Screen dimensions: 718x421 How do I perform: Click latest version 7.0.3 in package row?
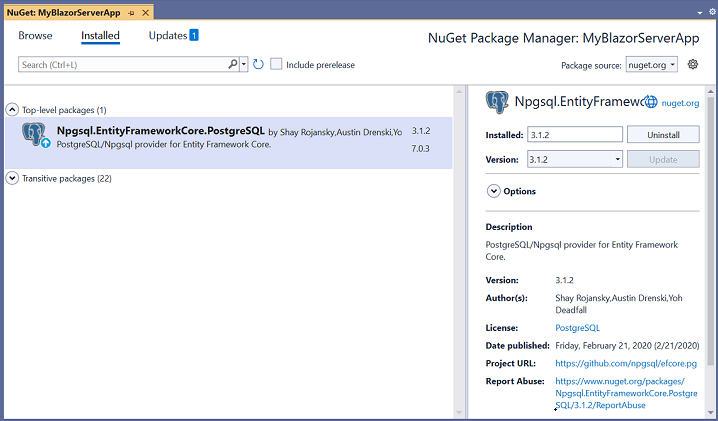coord(420,148)
